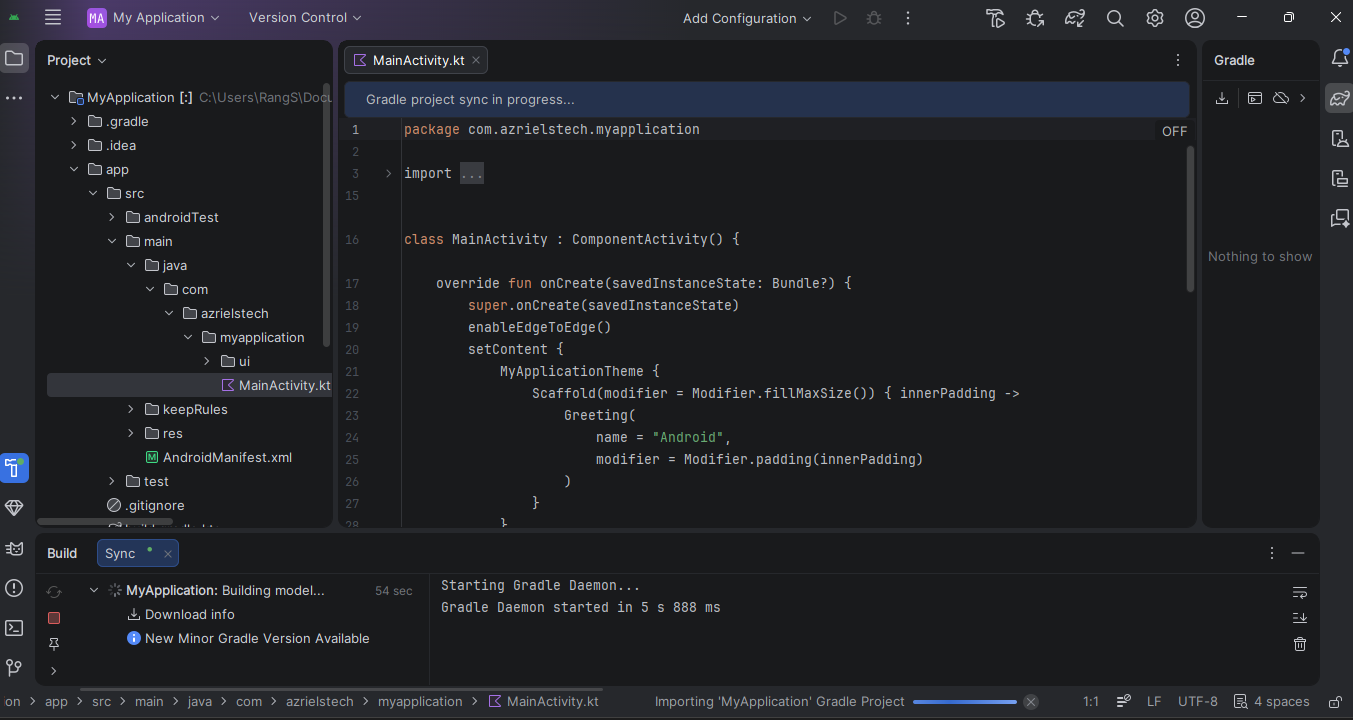This screenshot has width=1353, height=720.
Task: Open the Project tool window folder icon
Action: (14, 59)
